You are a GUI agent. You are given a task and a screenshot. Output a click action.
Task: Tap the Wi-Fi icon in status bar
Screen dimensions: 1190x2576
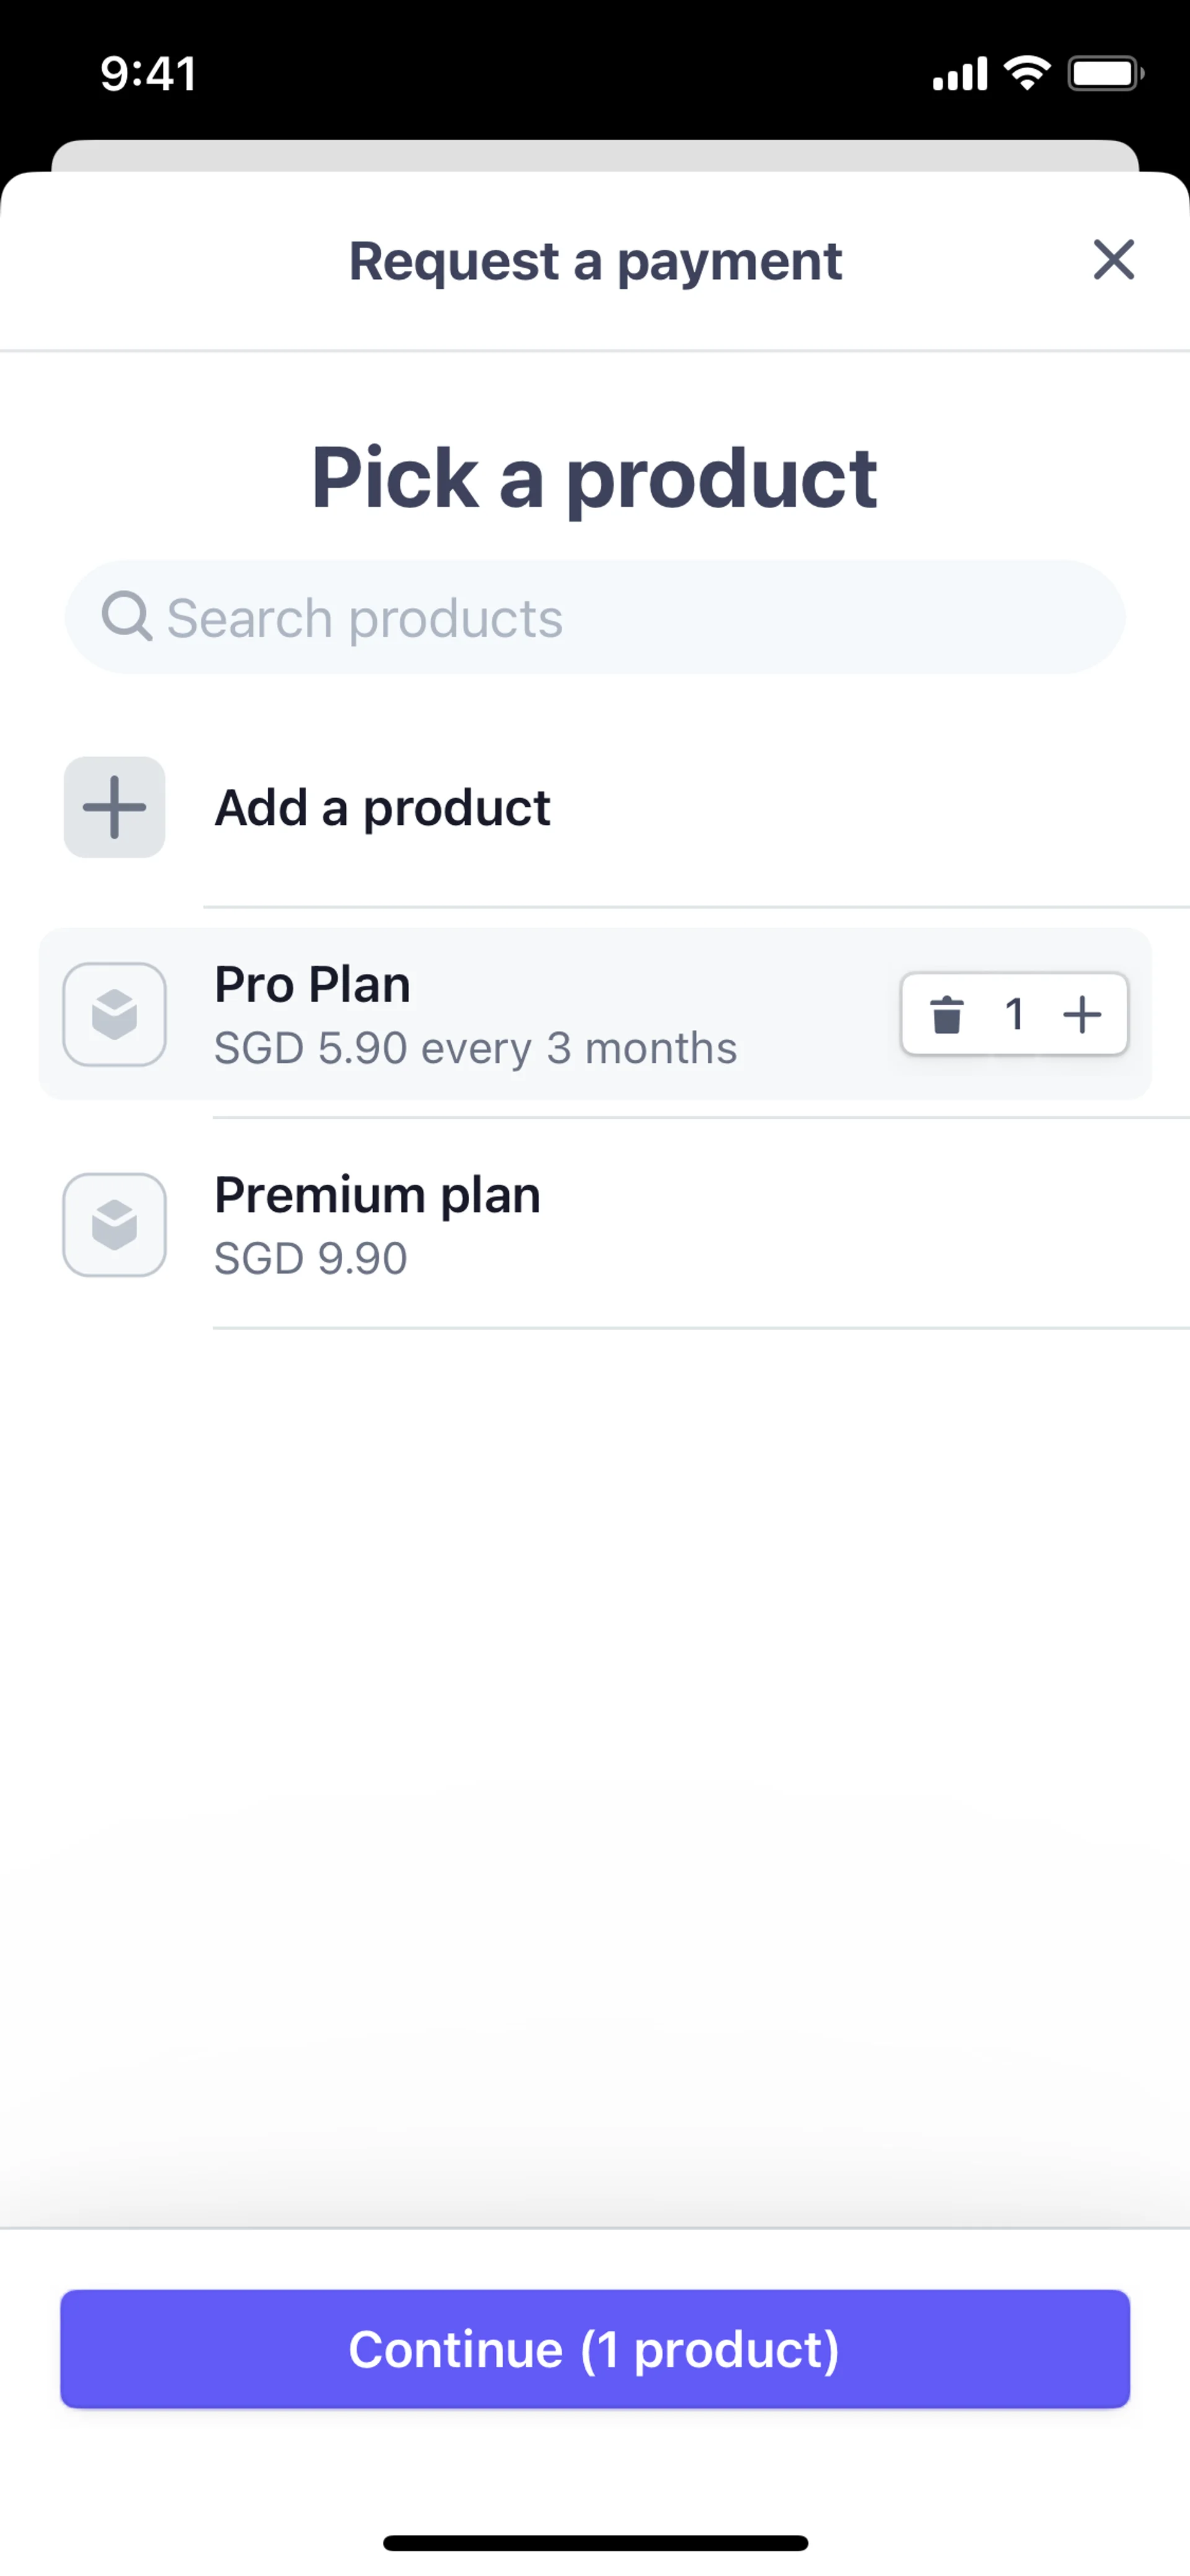(x=1027, y=73)
